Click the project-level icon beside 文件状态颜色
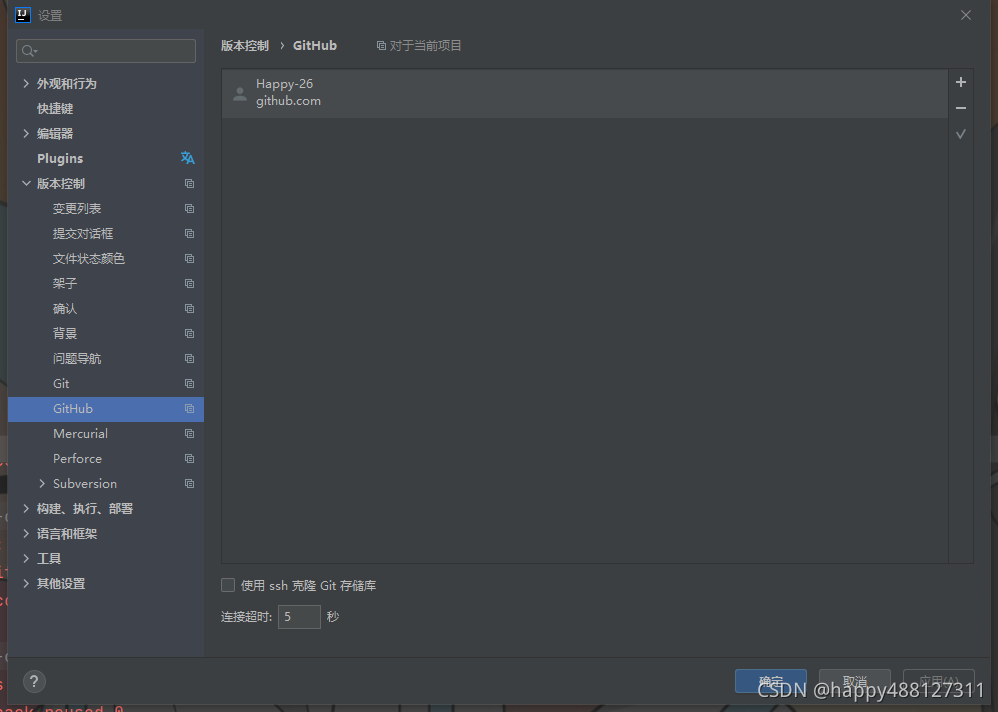This screenshot has width=998, height=712. [189, 258]
